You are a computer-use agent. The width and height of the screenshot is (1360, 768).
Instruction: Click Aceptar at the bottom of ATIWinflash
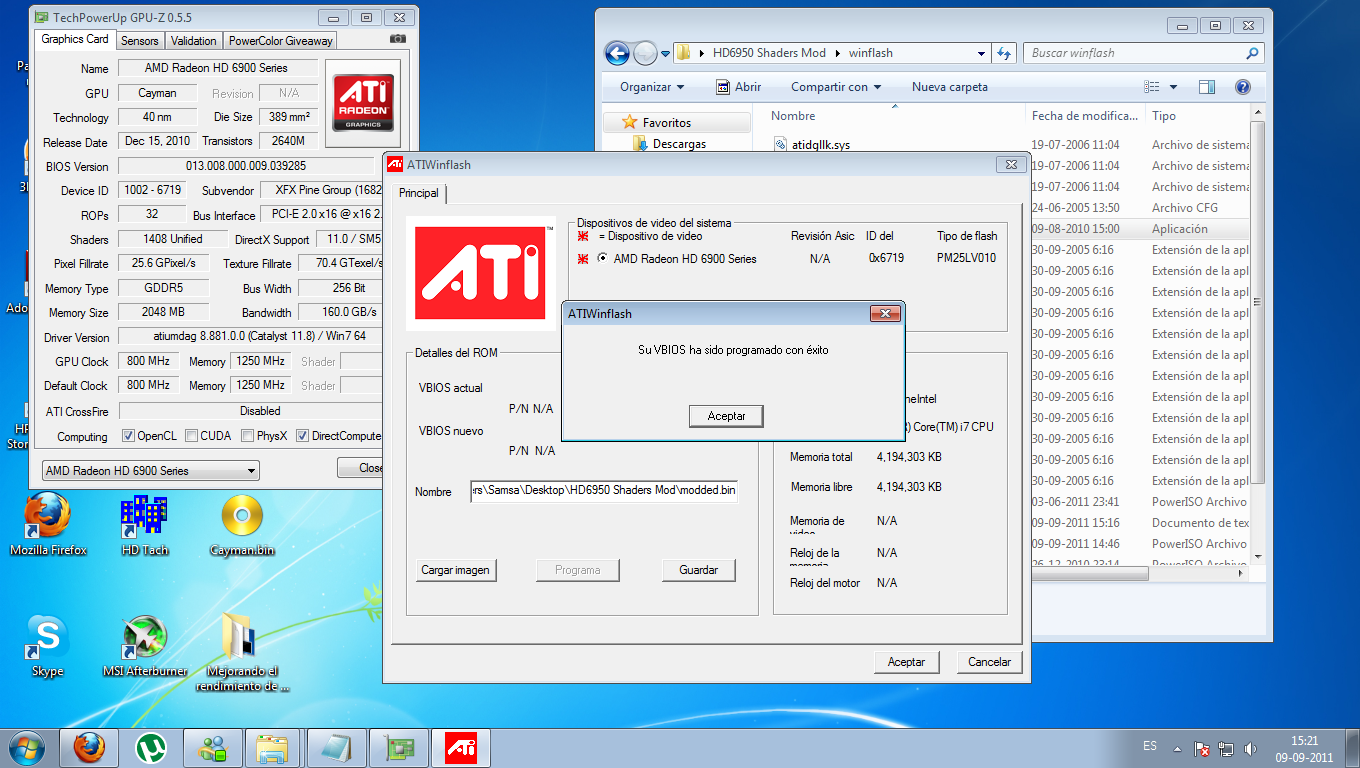907,662
